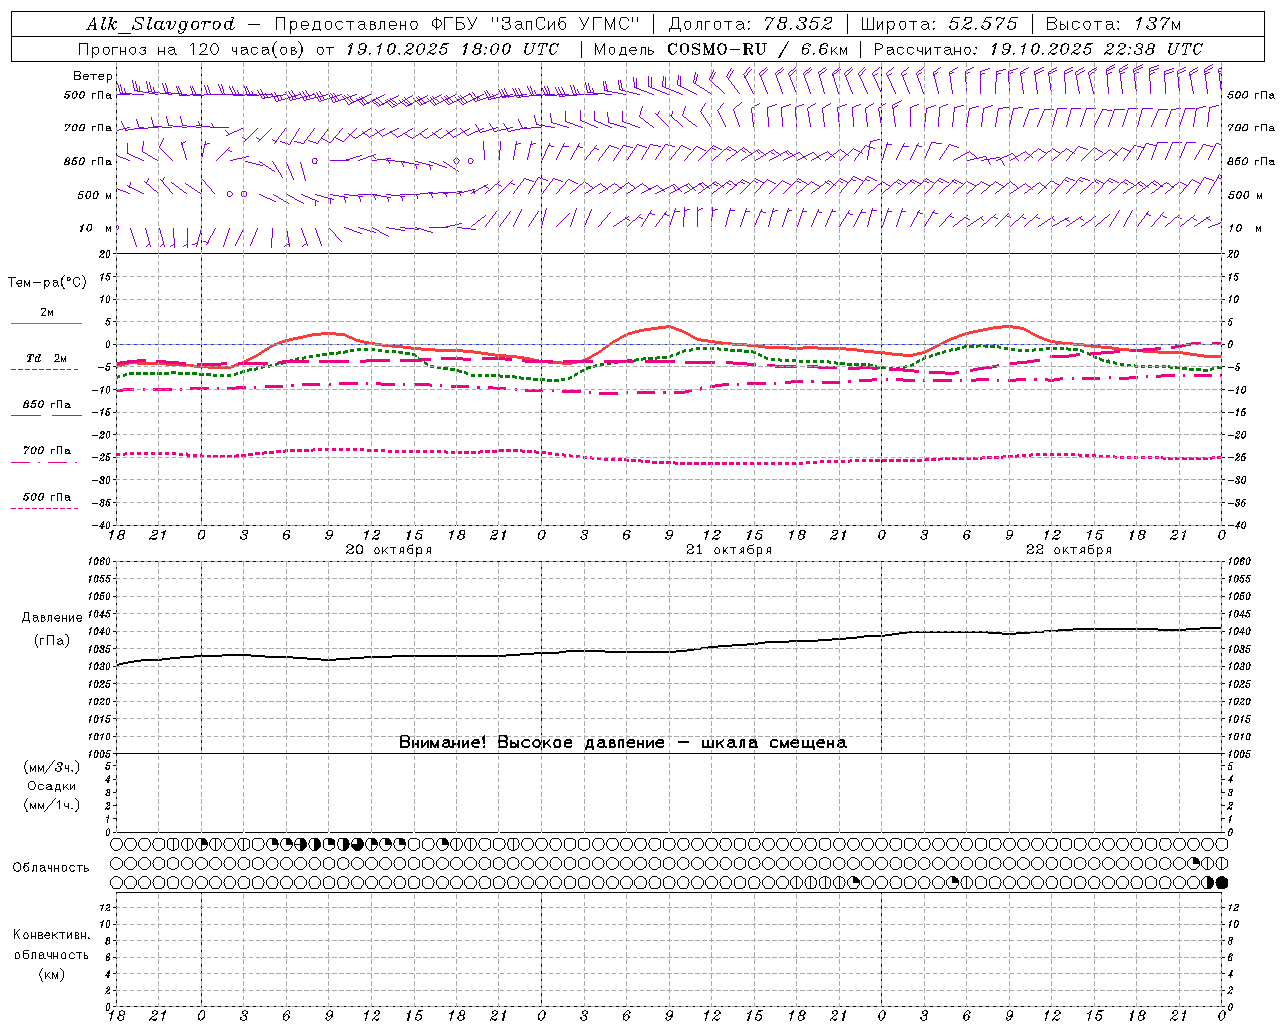Select the 'Широта: 52.575' header value
Image resolution: width=1280 pixels, height=1024 pixels.
tap(939, 24)
